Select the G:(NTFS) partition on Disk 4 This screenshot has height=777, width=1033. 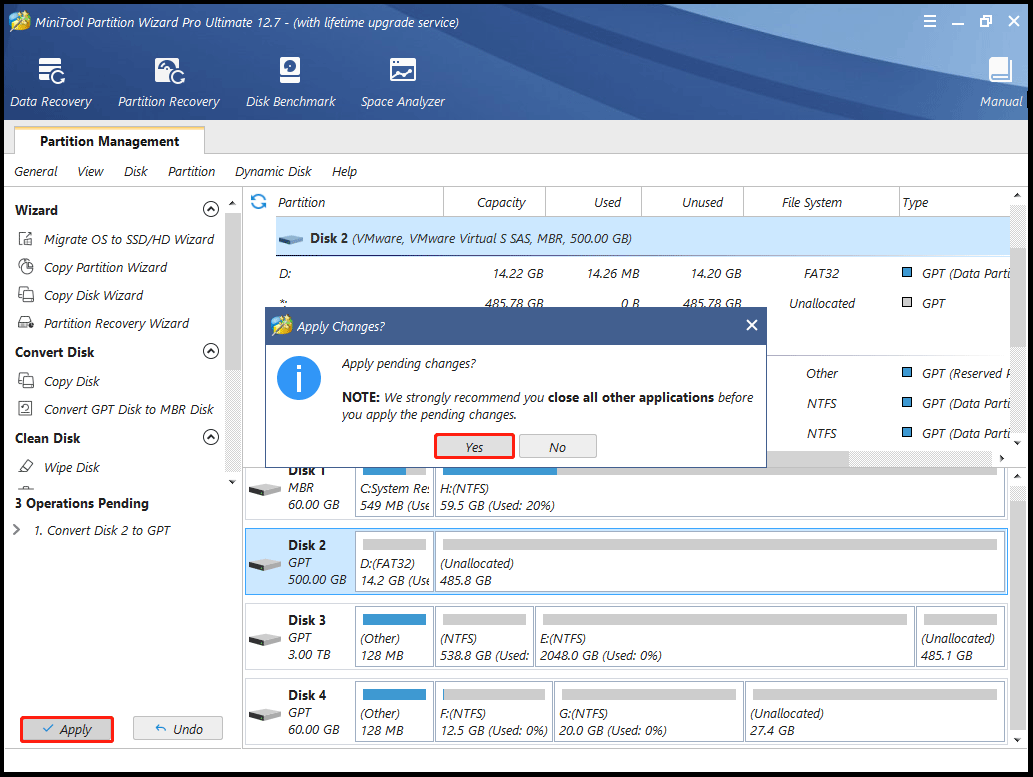(649, 712)
